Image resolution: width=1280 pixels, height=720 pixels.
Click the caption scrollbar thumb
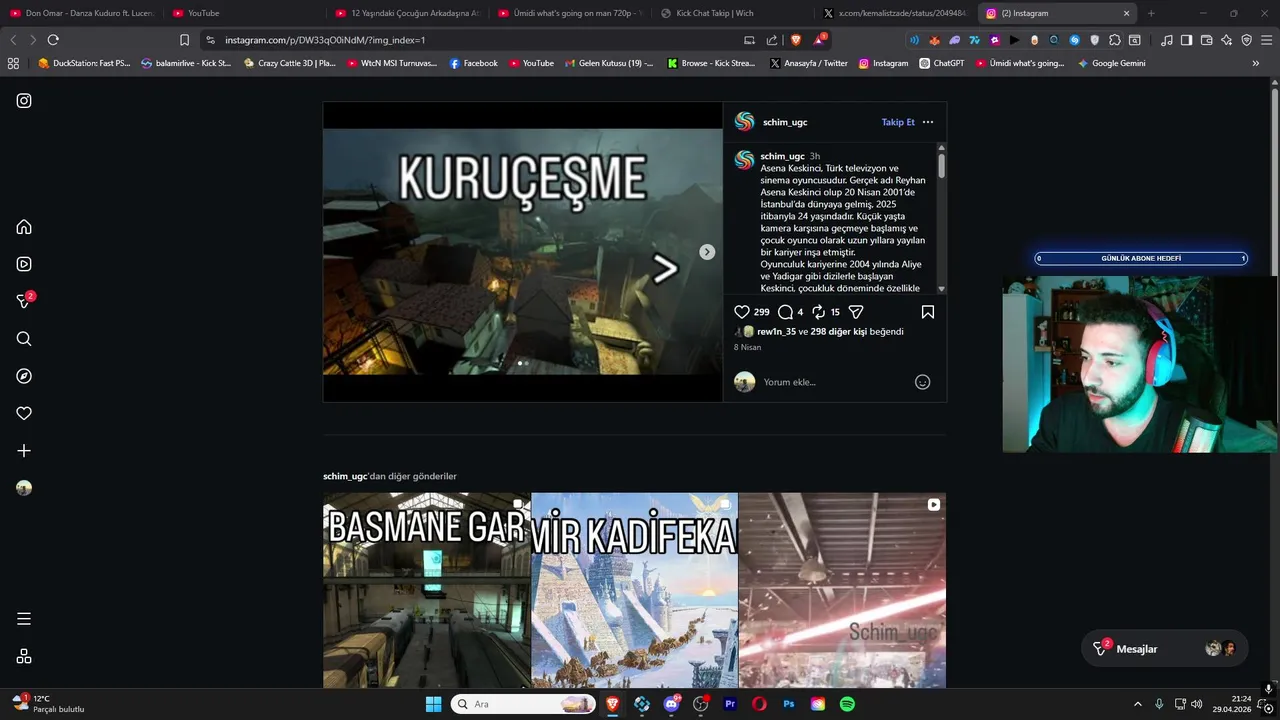[941, 166]
